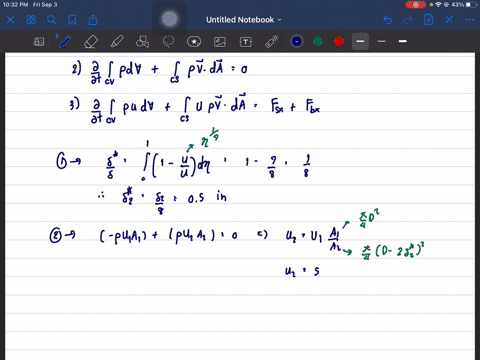Screen dimensions: 480x360
Task: Choose the green pen color
Action: coord(318,41)
